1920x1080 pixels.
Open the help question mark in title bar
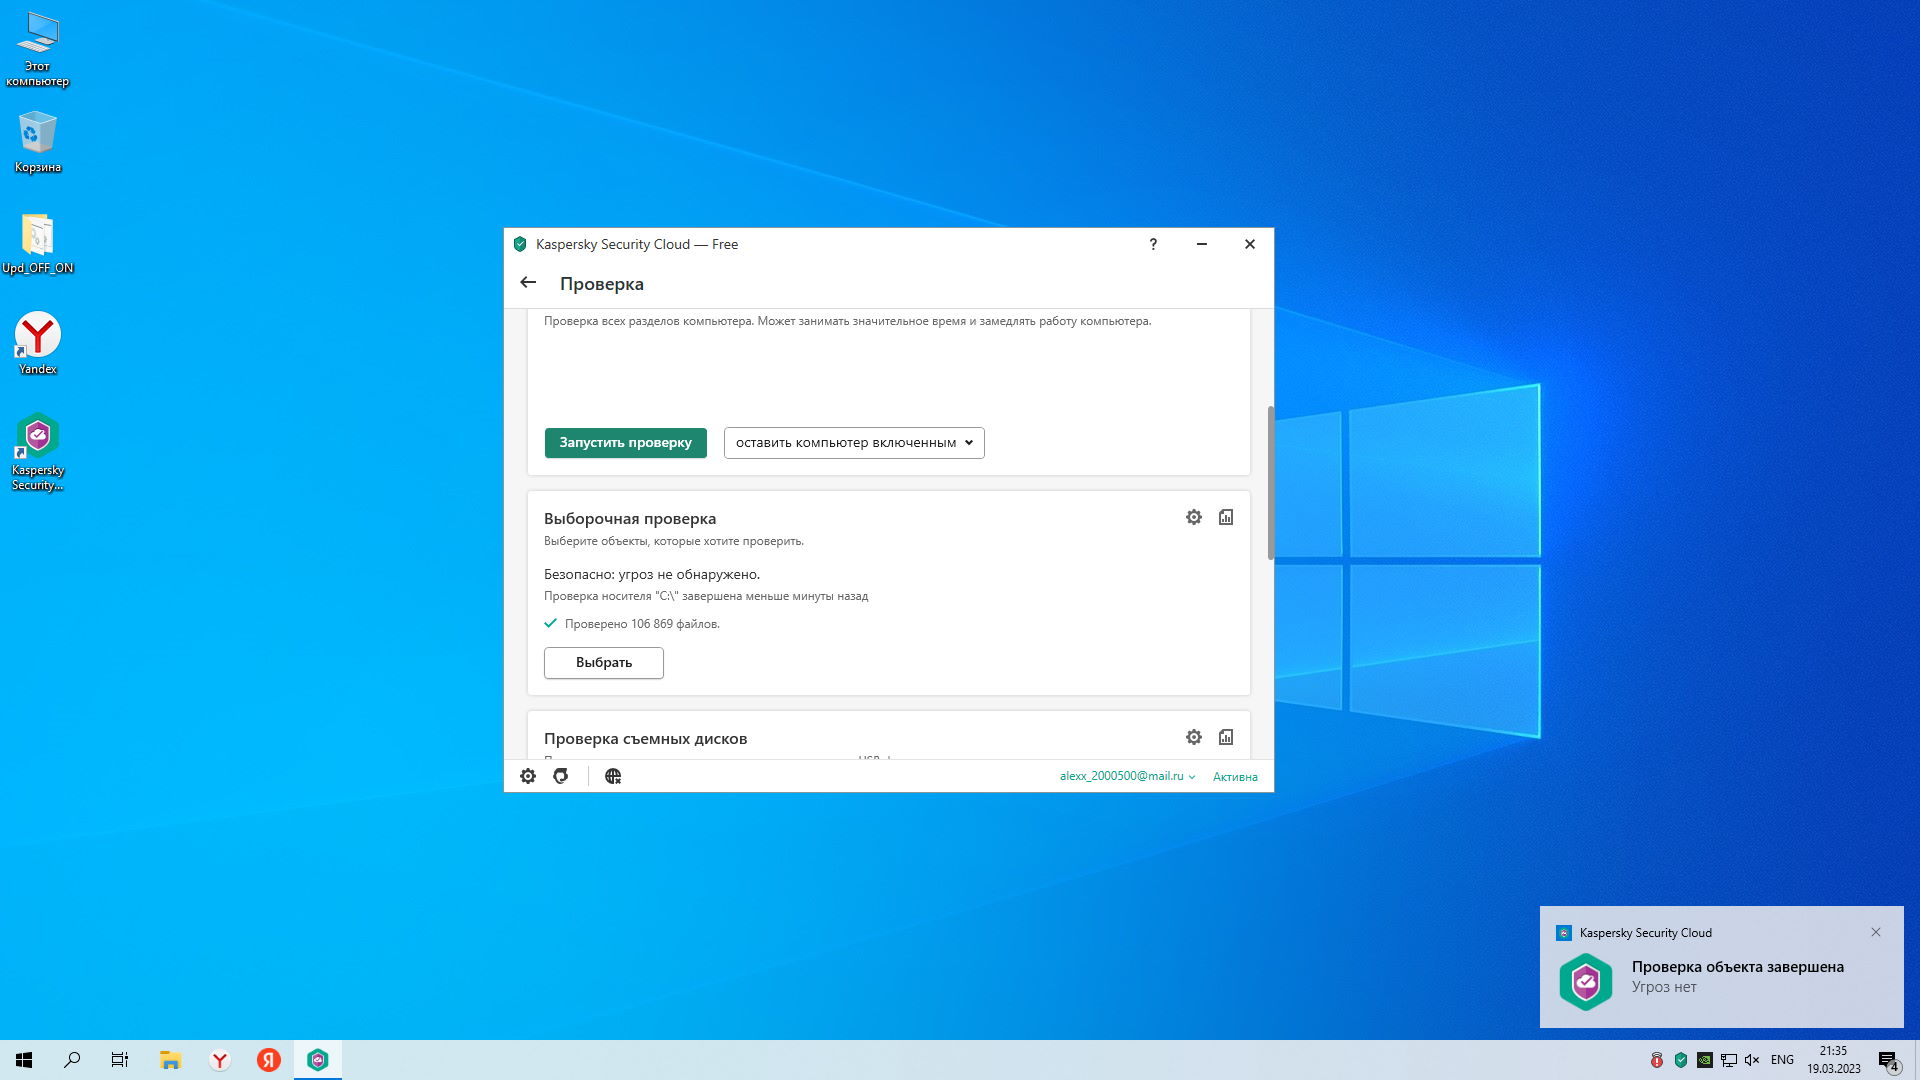[x=1153, y=244]
